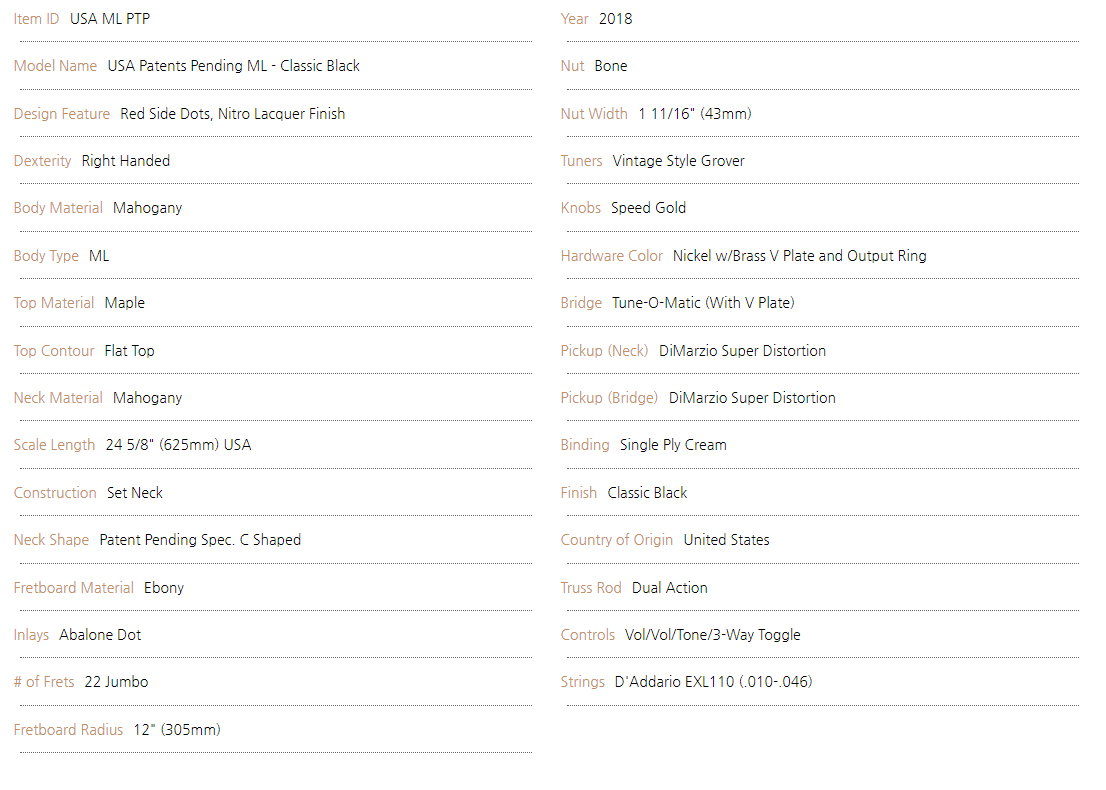Click the 'Abalone Dot' inlays value

[x=100, y=635]
